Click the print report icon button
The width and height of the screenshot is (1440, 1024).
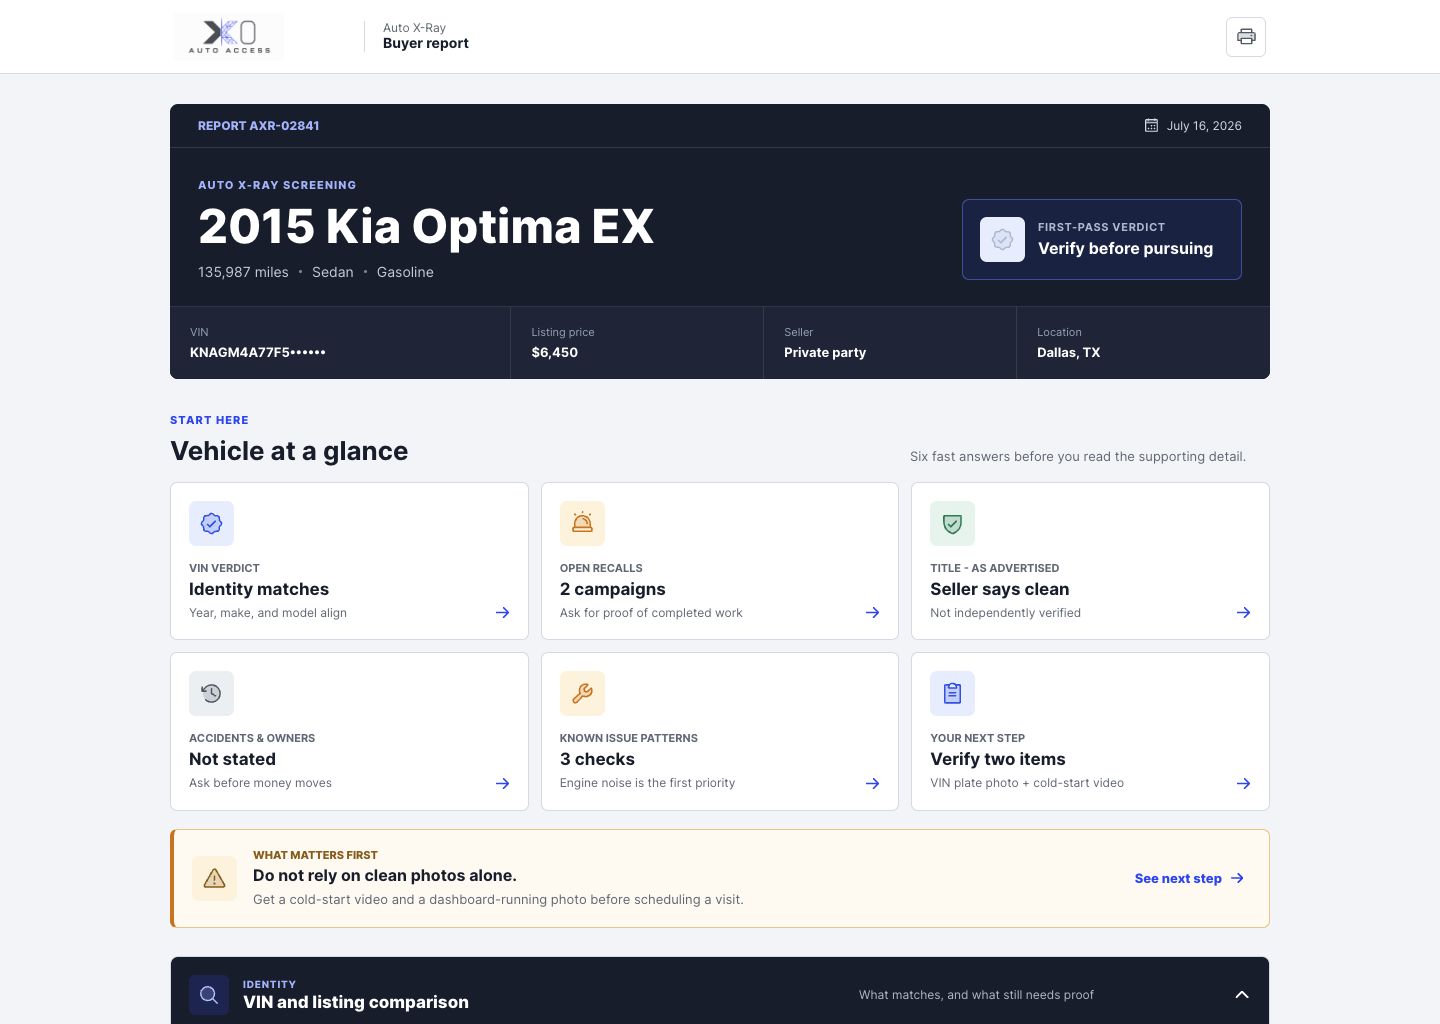[1246, 37]
